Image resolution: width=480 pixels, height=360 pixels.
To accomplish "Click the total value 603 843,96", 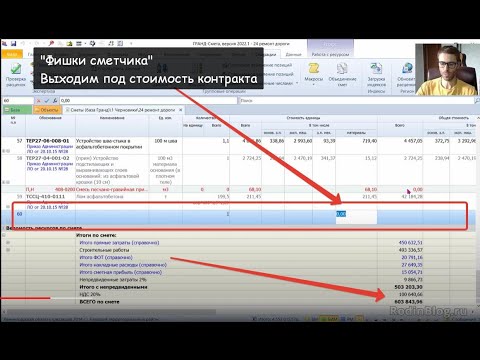I will (x=408, y=302).
